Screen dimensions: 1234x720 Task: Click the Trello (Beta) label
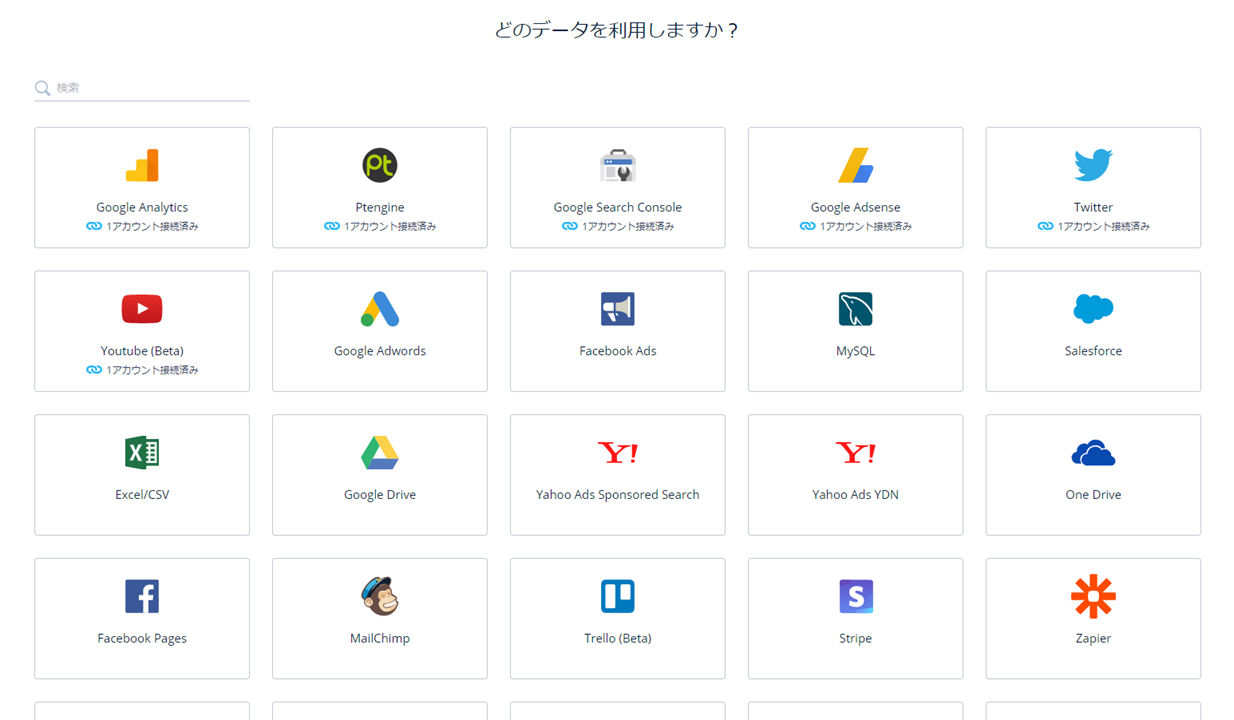(x=618, y=639)
